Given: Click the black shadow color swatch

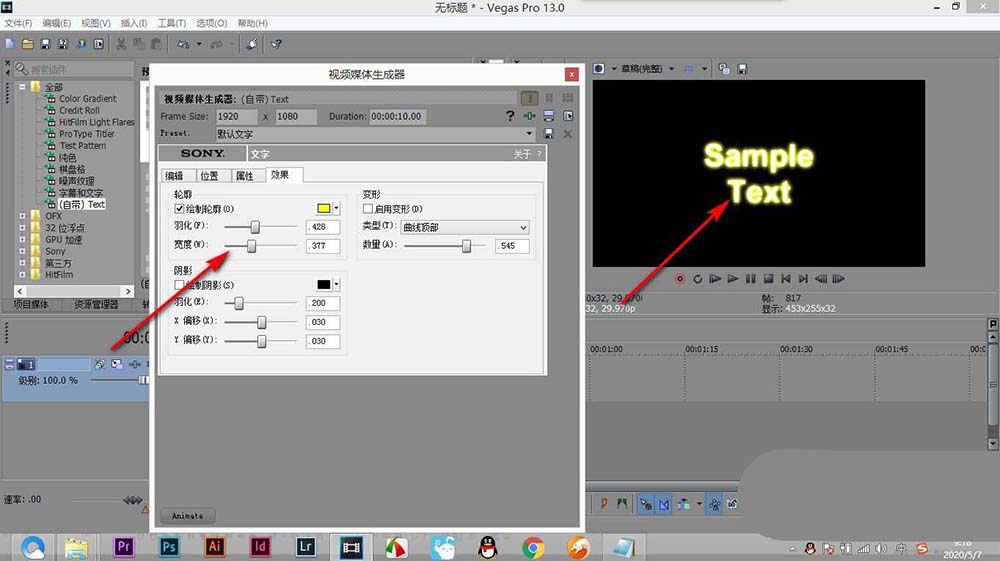Looking at the screenshot, I should [323, 284].
